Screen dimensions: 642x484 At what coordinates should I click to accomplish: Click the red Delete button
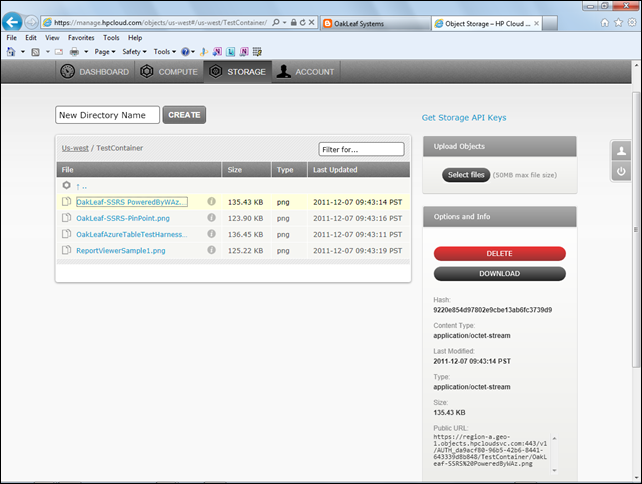click(x=500, y=253)
